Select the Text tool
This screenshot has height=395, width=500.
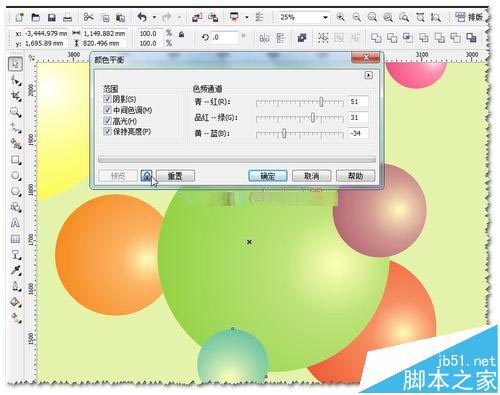pyautogui.click(x=15, y=223)
